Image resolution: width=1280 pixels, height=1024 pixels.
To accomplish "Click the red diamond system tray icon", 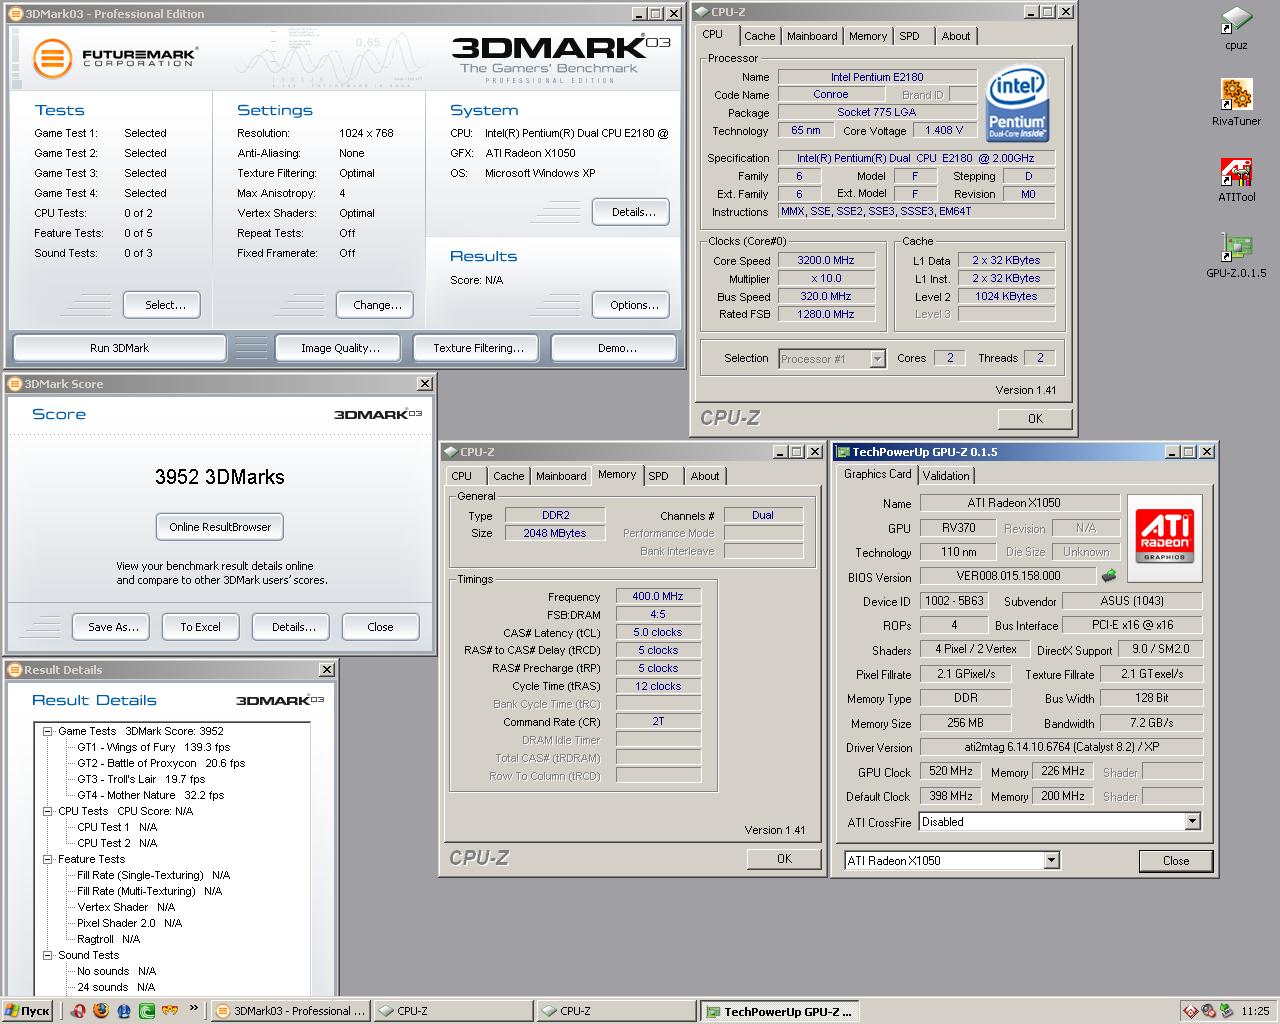I will coord(1191,1011).
